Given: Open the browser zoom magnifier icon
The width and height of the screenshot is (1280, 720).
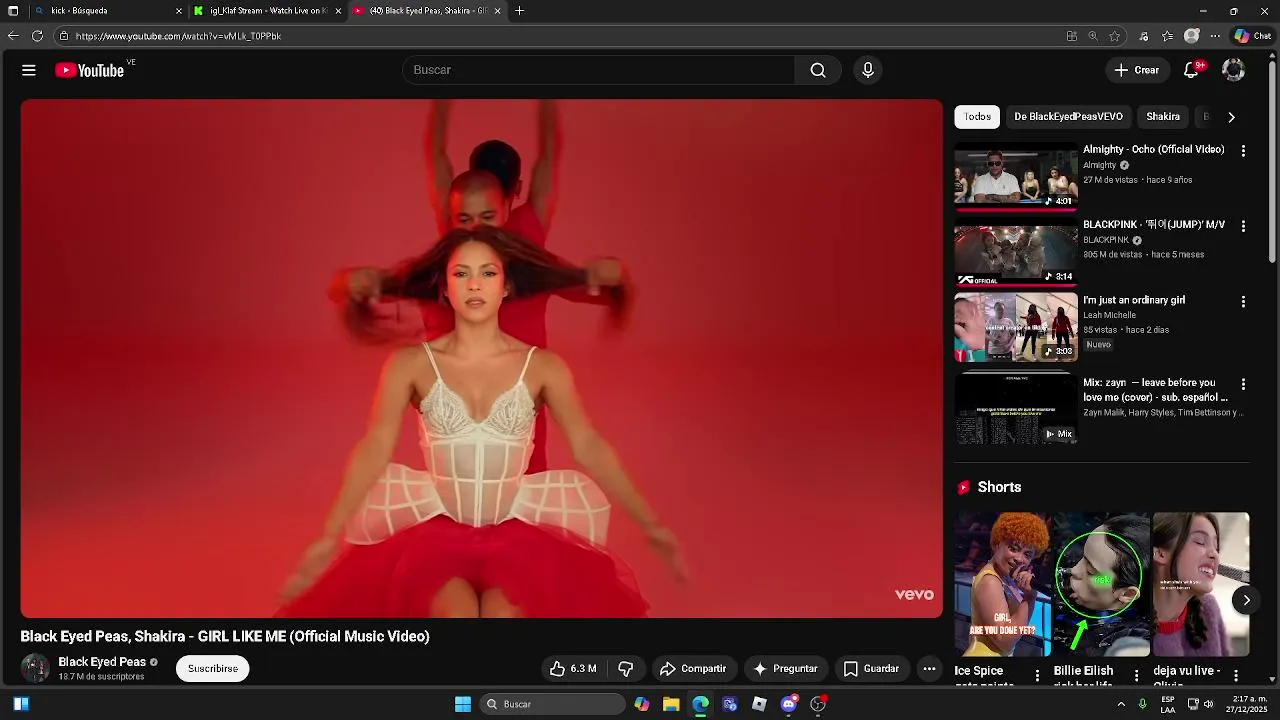Looking at the screenshot, I should point(1093,36).
